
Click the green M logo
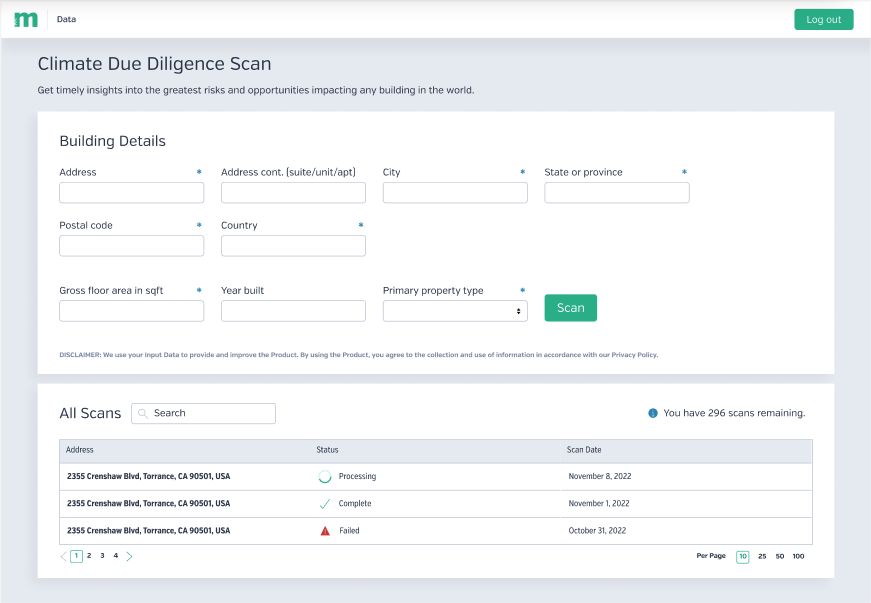(x=26, y=19)
